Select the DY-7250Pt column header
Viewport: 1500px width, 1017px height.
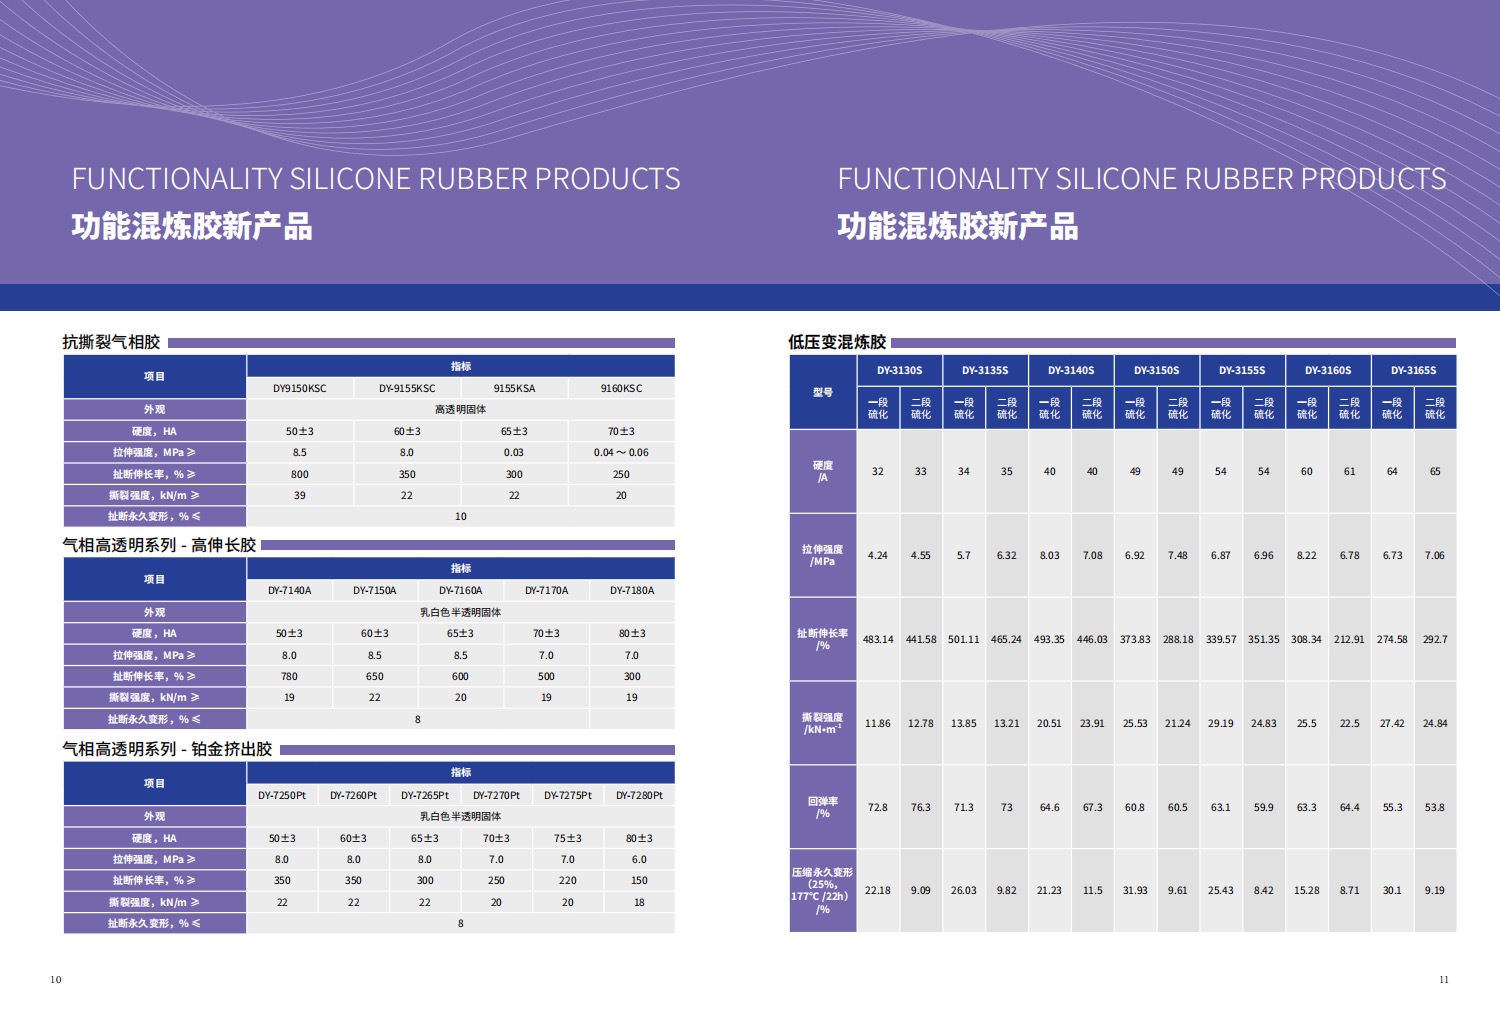pyautogui.click(x=282, y=795)
